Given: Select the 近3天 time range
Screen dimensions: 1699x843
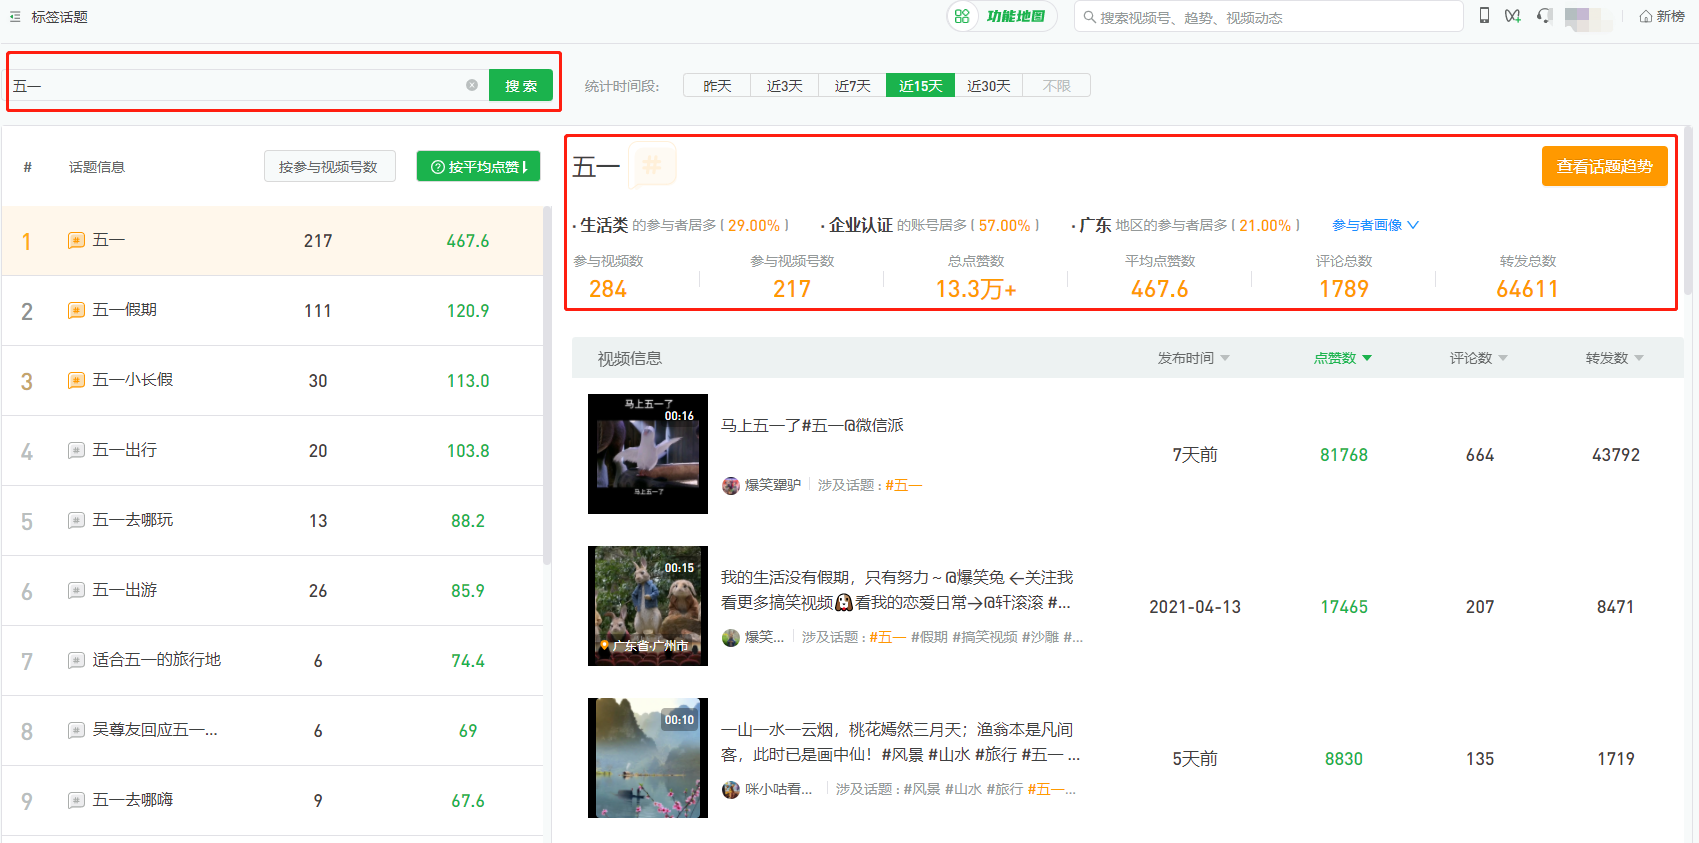Looking at the screenshot, I should [785, 86].
